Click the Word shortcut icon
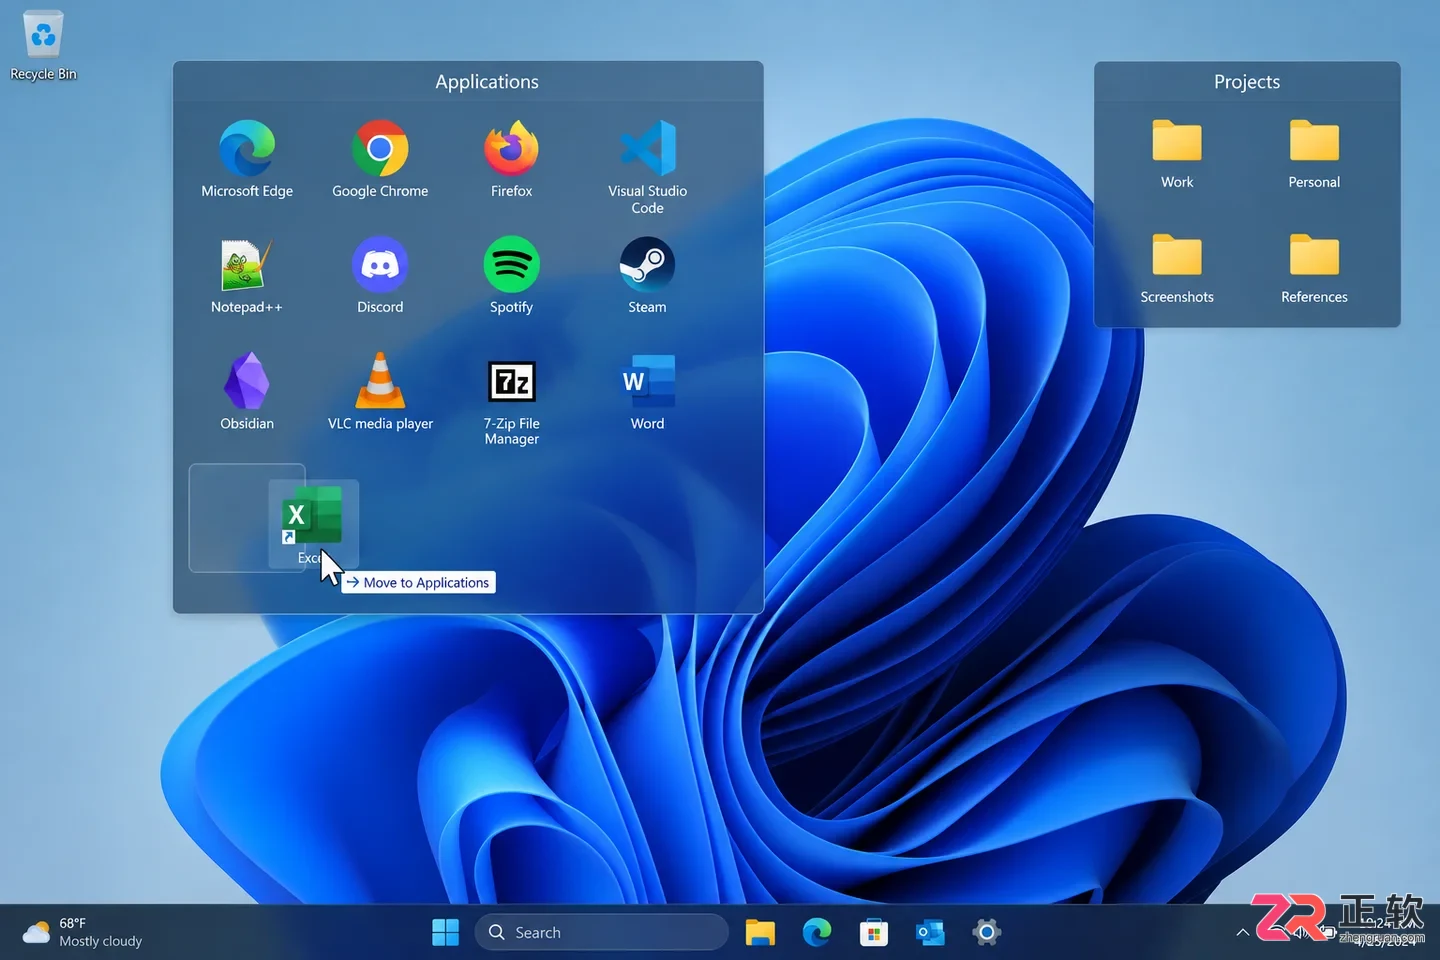 (647, 381)
